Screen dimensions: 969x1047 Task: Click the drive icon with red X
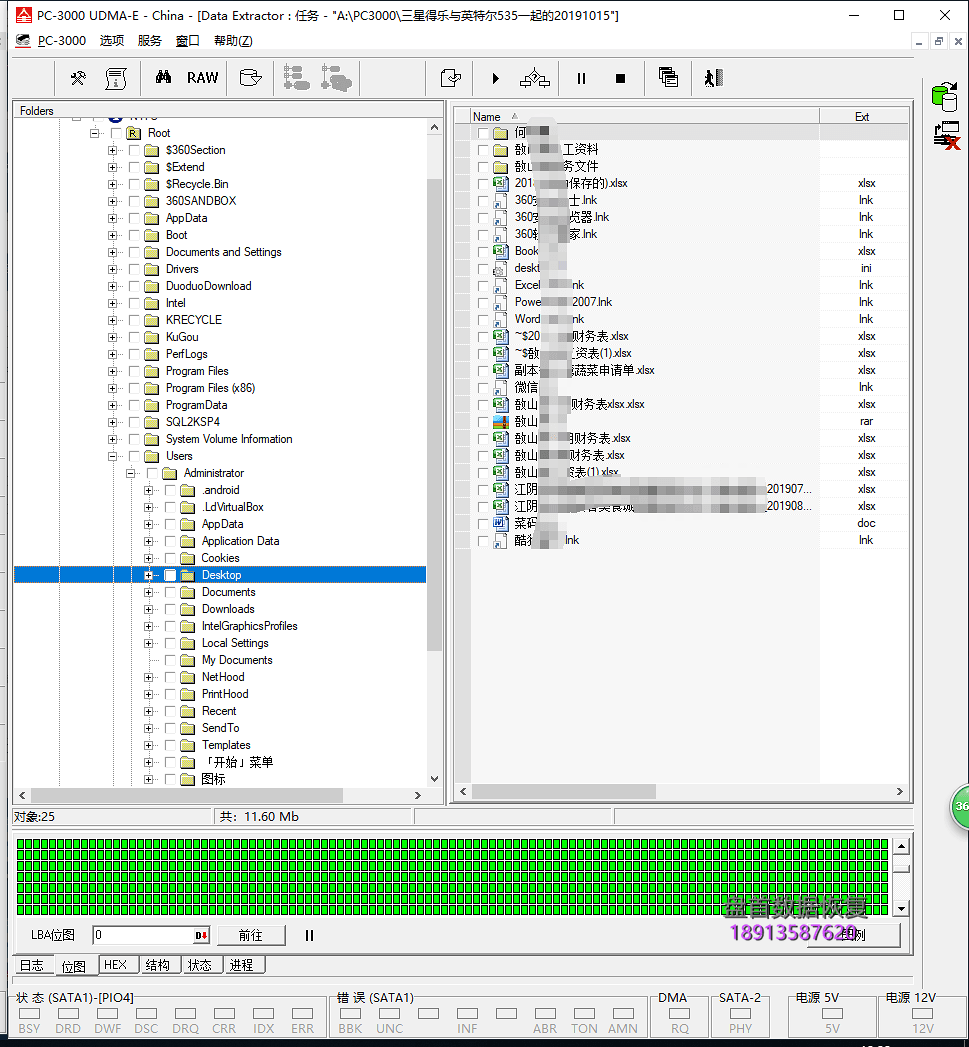[947, 136]
